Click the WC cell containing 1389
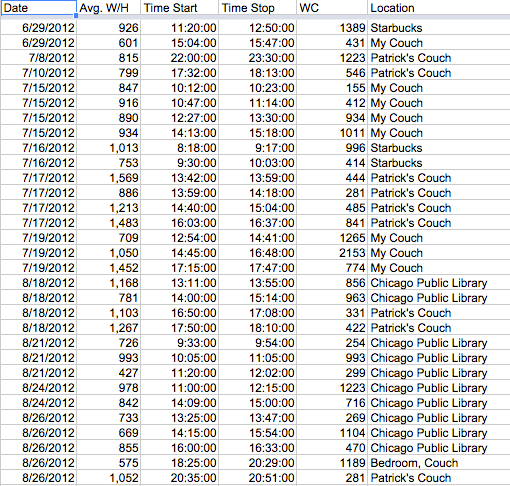 click(x=332, y=28)
